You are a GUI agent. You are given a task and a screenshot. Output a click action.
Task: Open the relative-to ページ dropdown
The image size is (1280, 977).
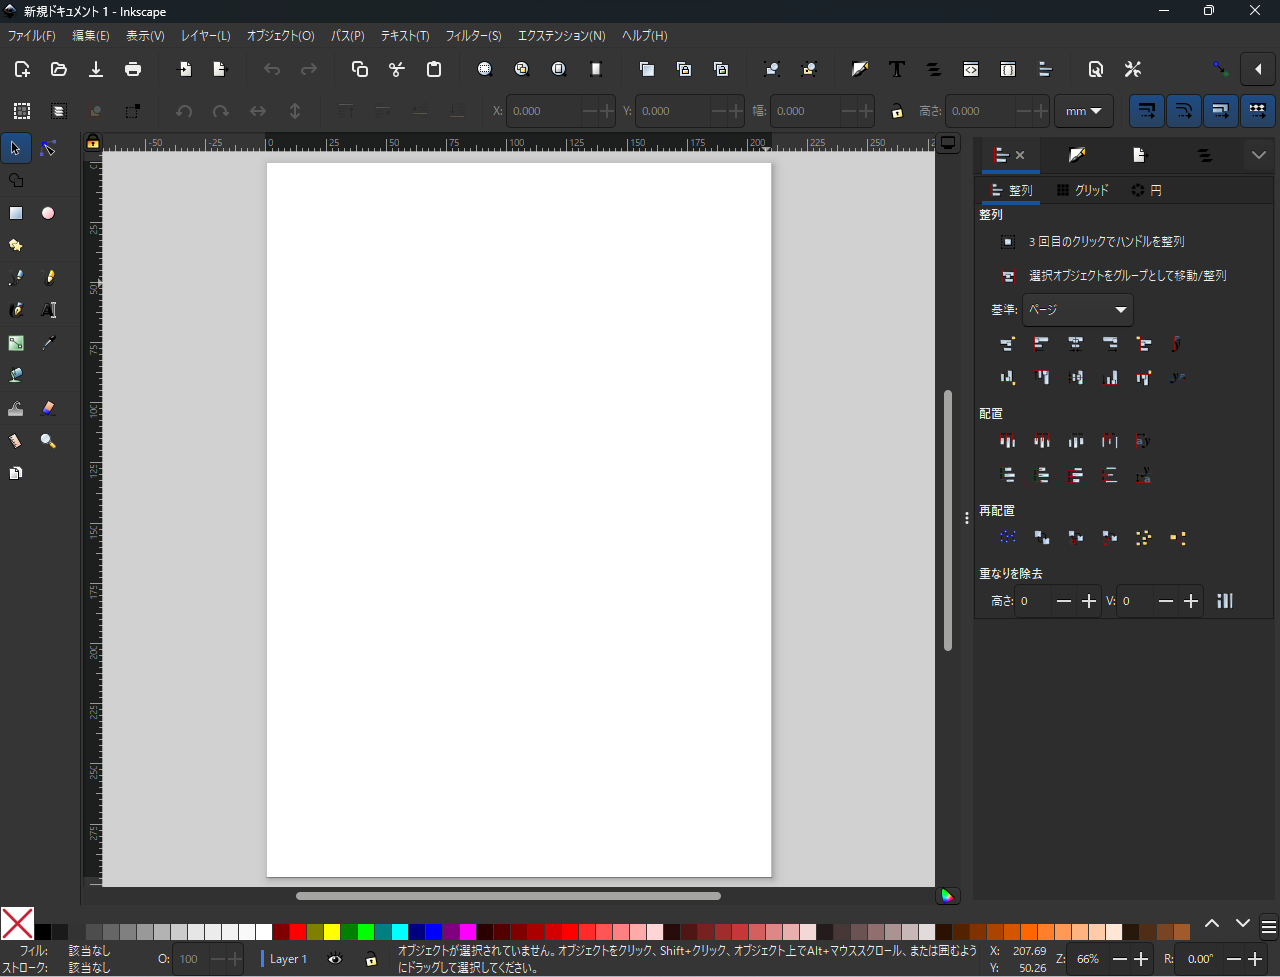tap(1077, 310)
